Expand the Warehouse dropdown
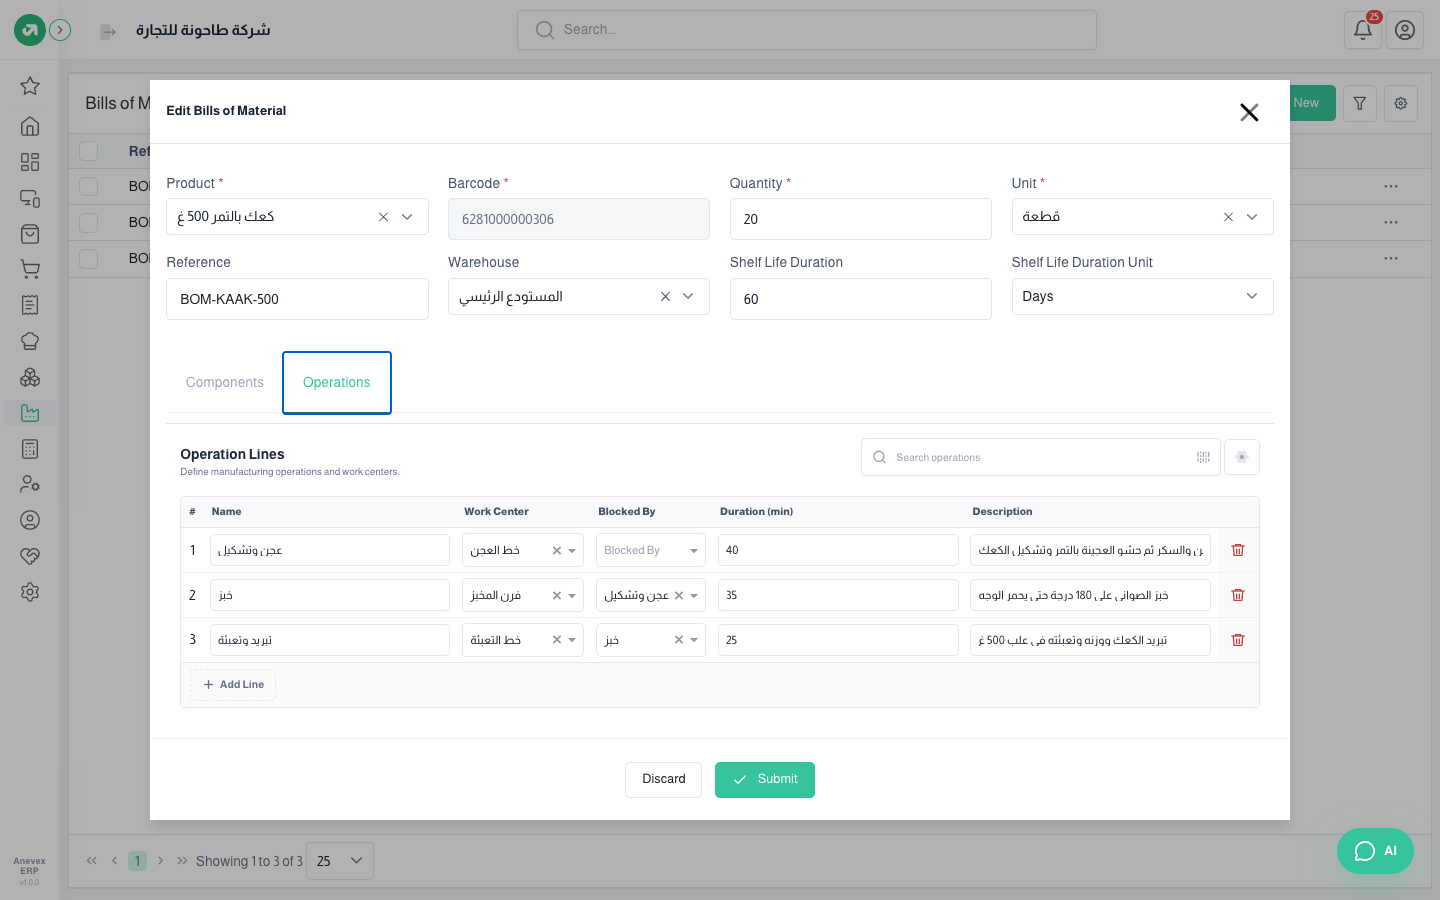 pos(688,296)
